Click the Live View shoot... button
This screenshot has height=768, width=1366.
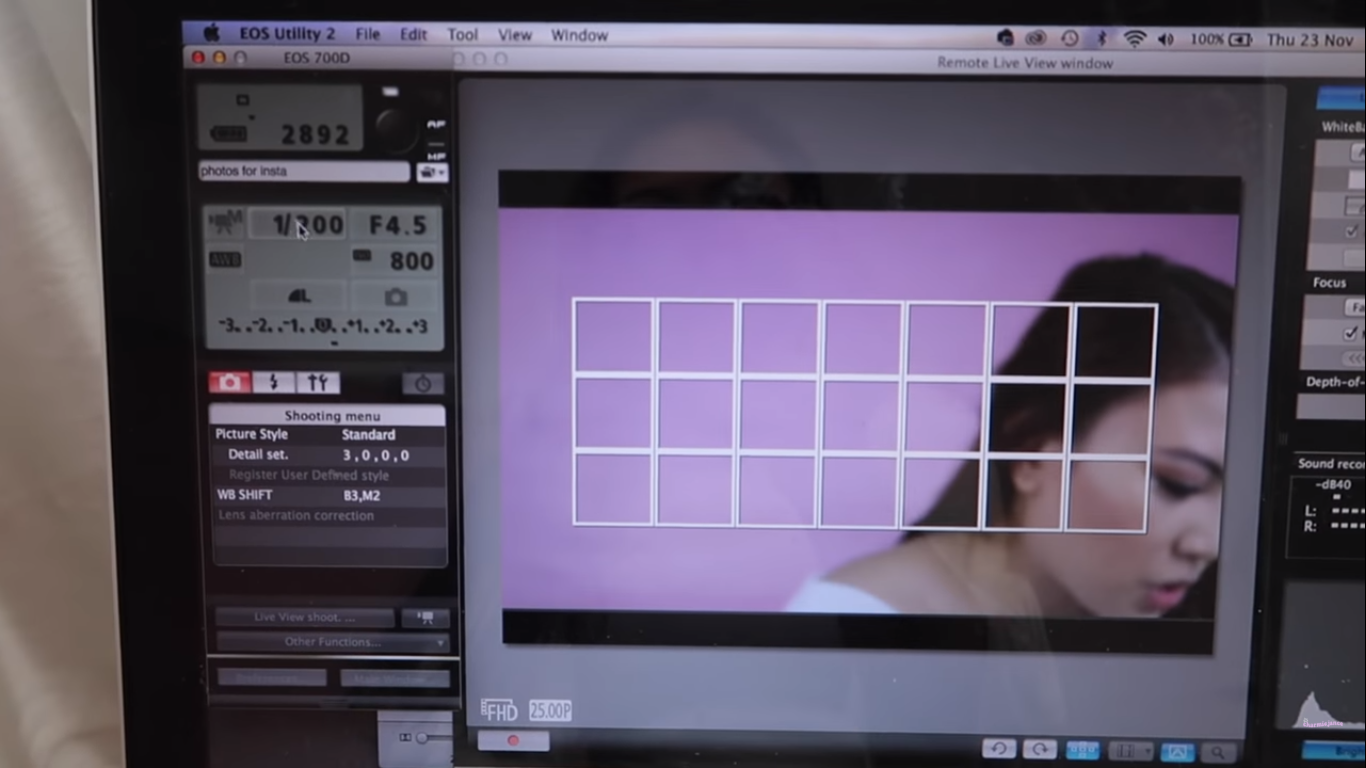coord(305,617)
